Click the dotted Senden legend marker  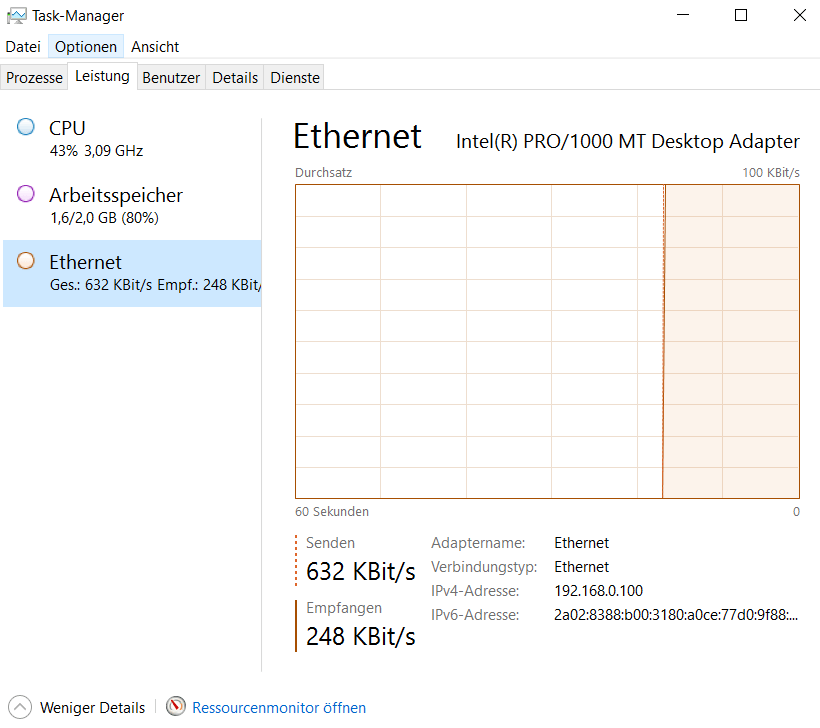click(x=297, y=560)
